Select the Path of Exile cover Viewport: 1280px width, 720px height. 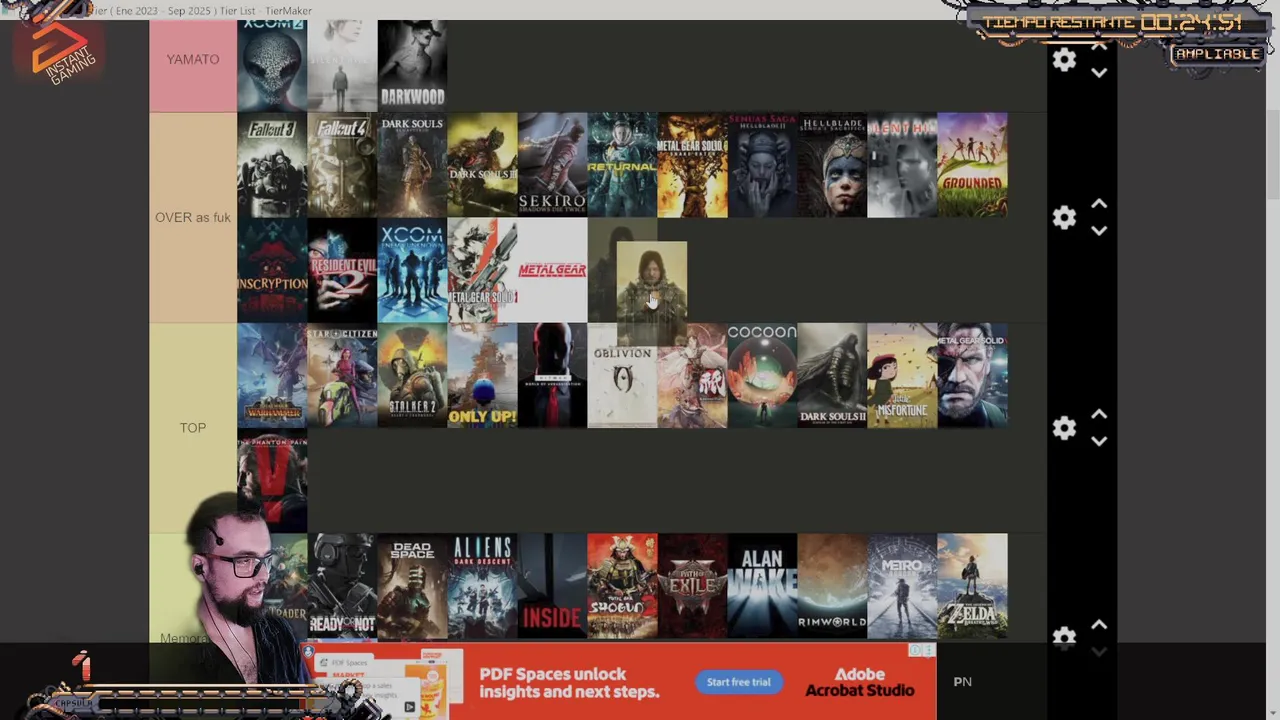[x=692, y=586]
